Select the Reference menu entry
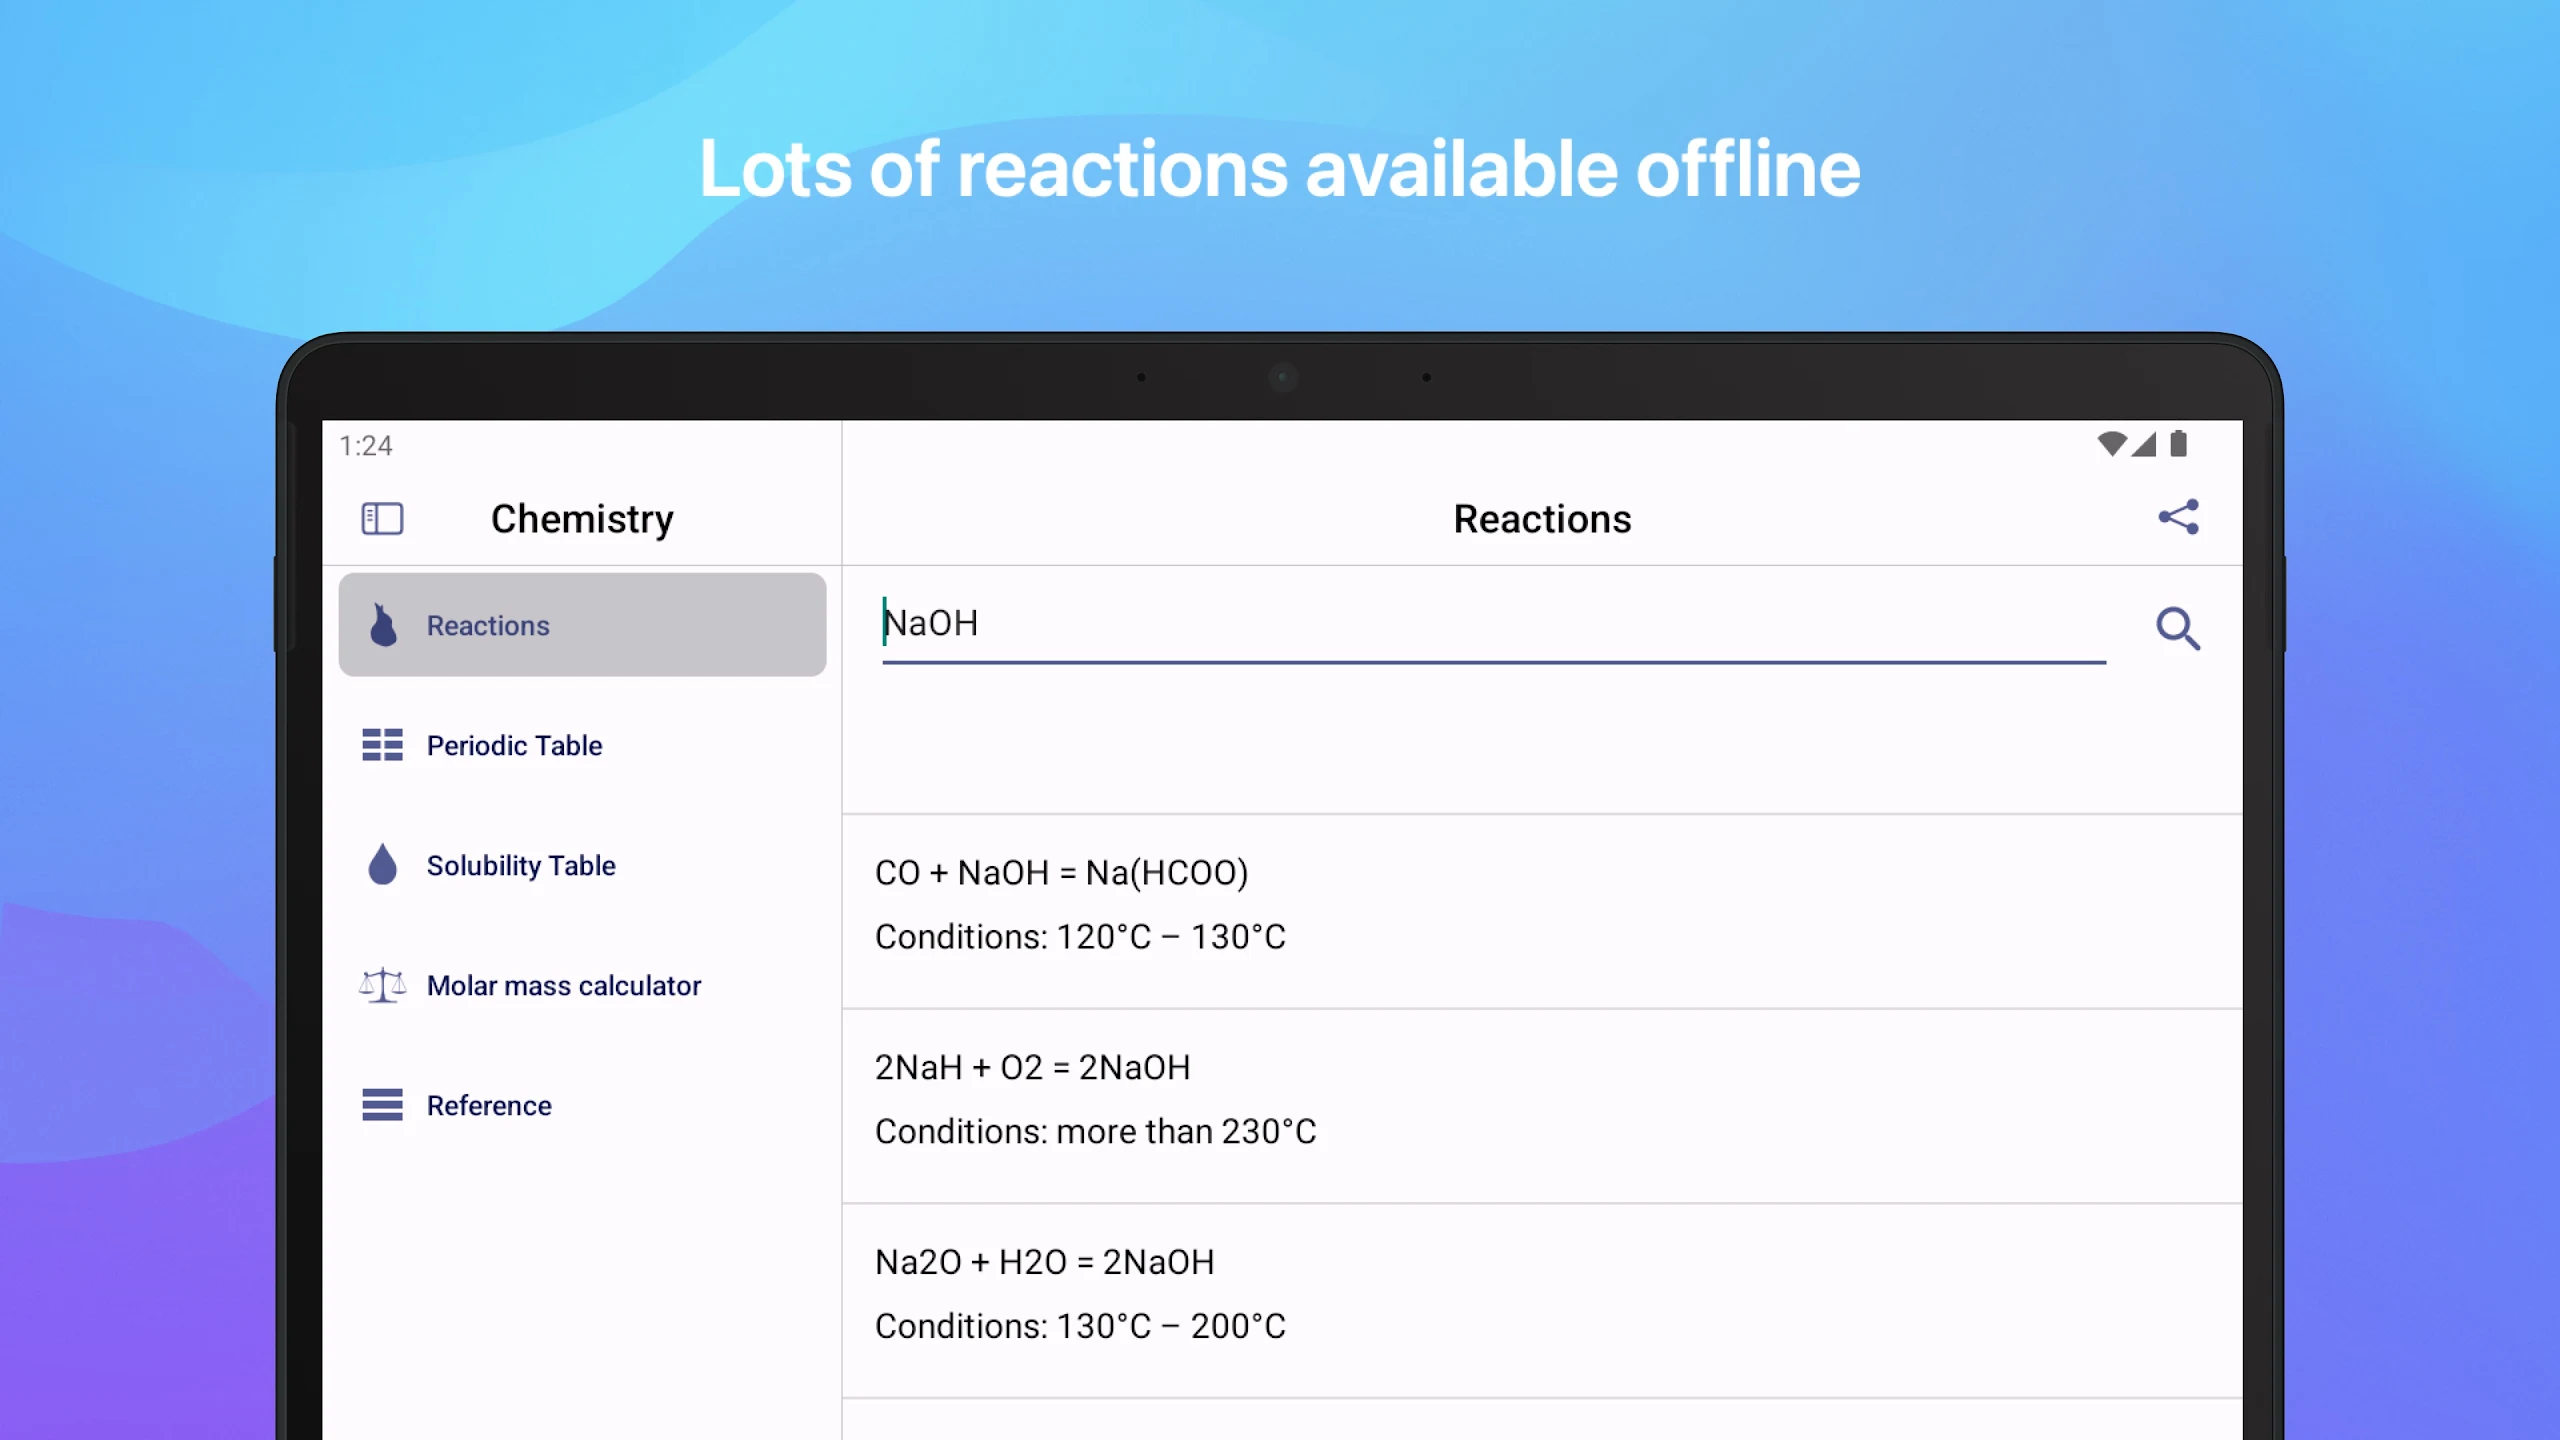2560x1440 pixels. 489,1105
